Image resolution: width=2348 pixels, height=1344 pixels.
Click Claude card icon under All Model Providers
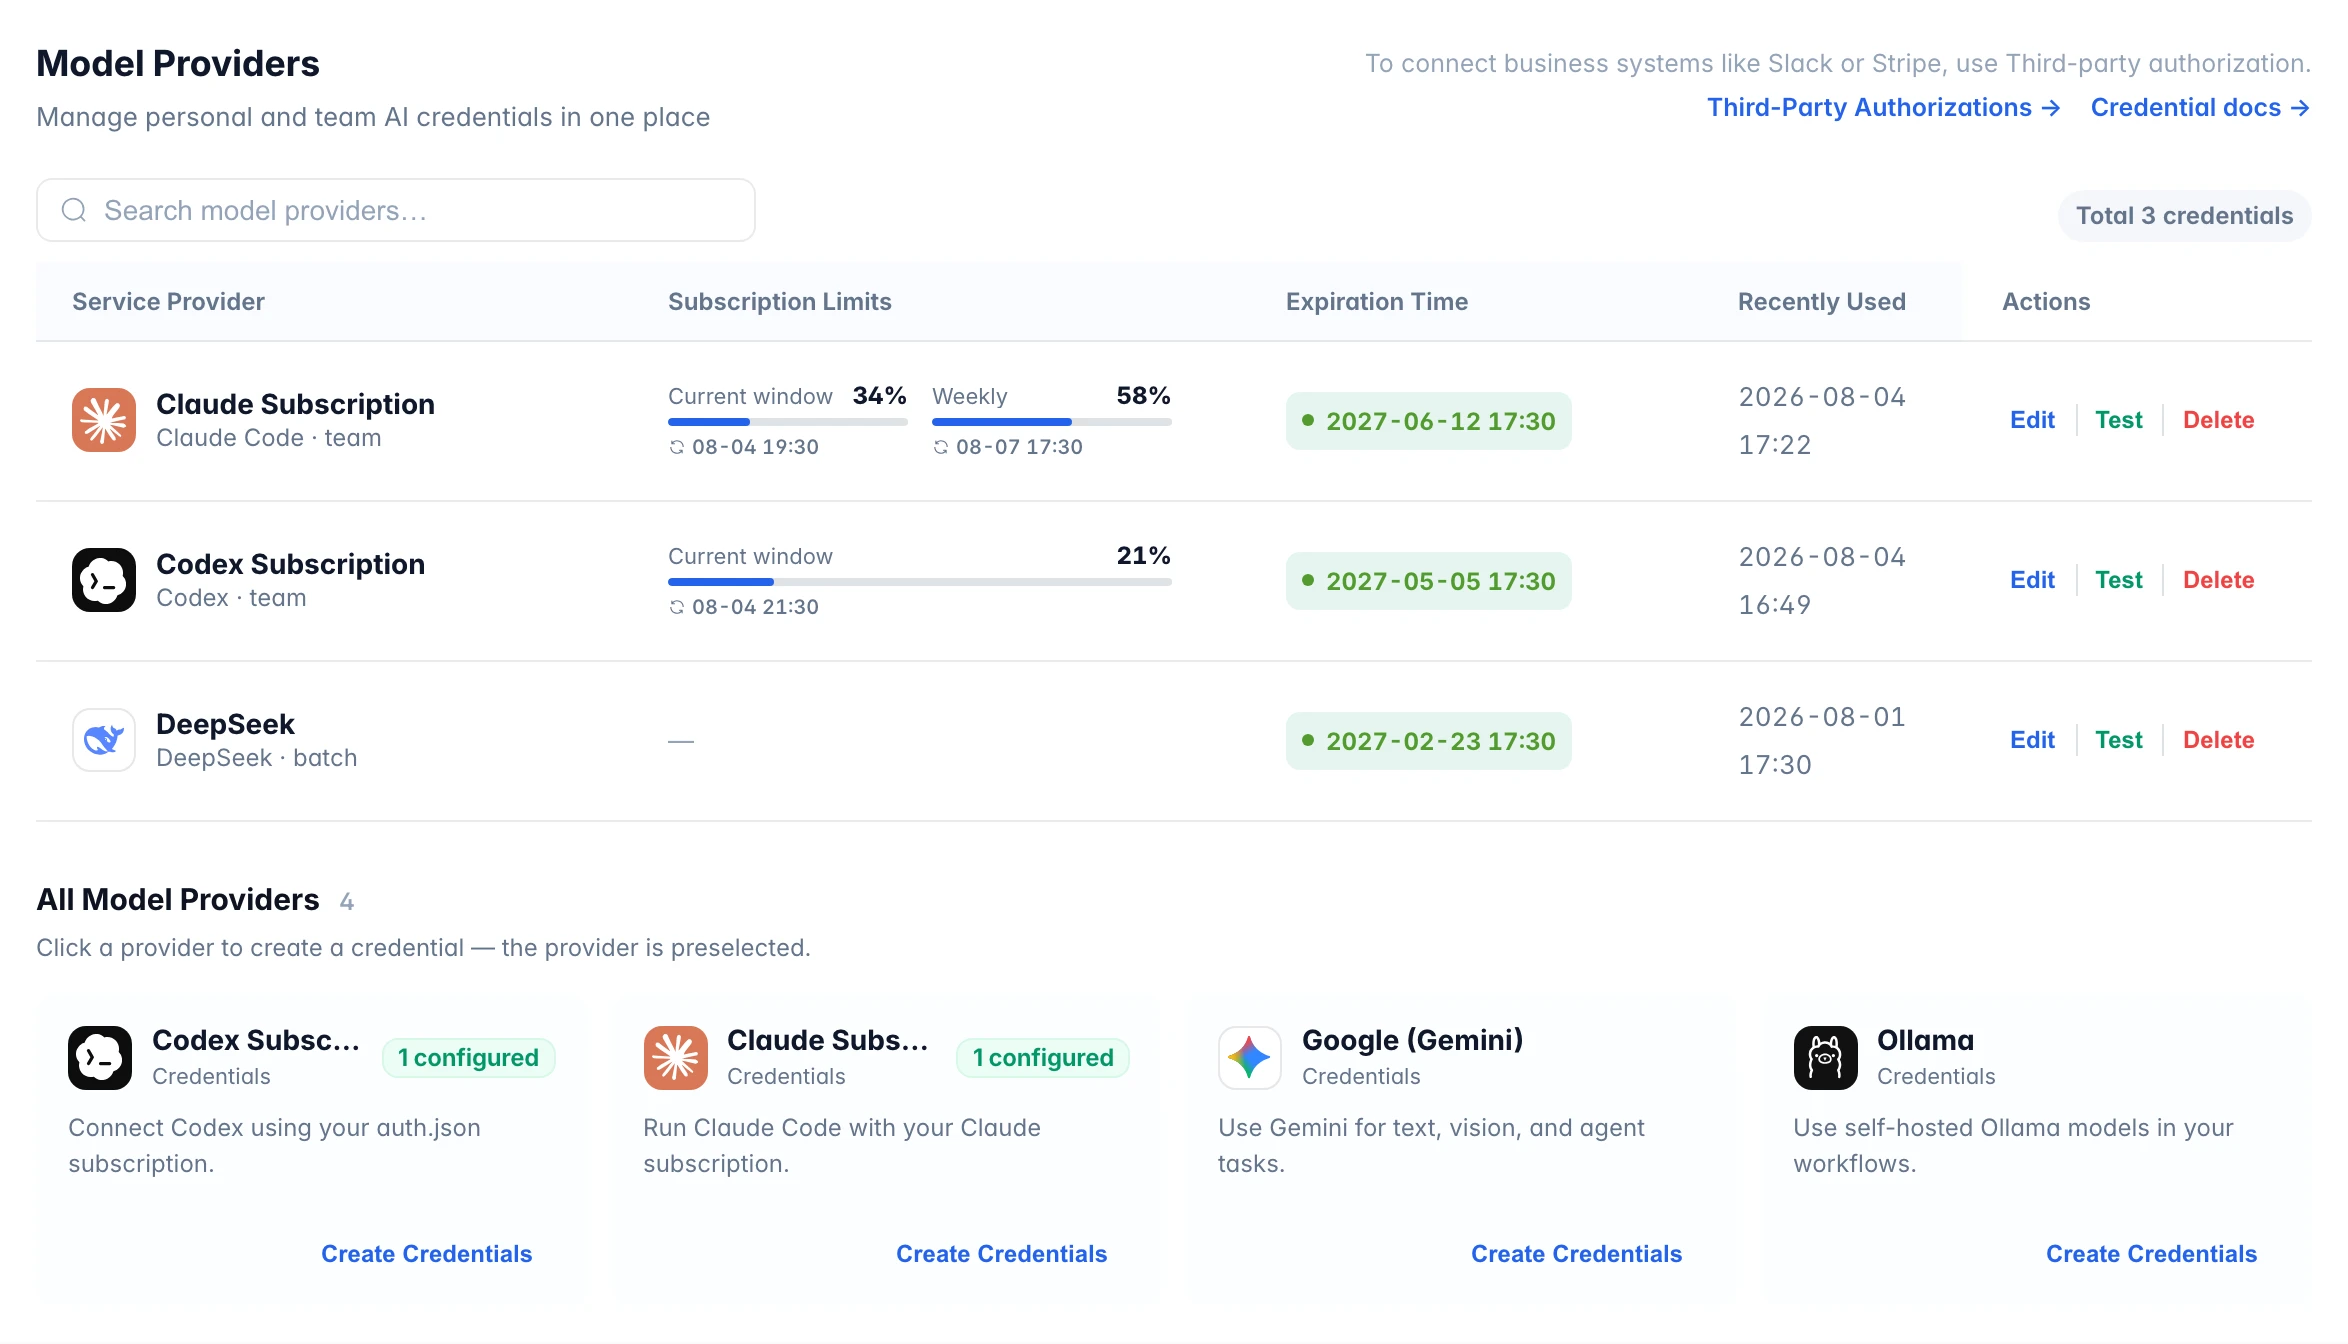(x=676, y=1058)
